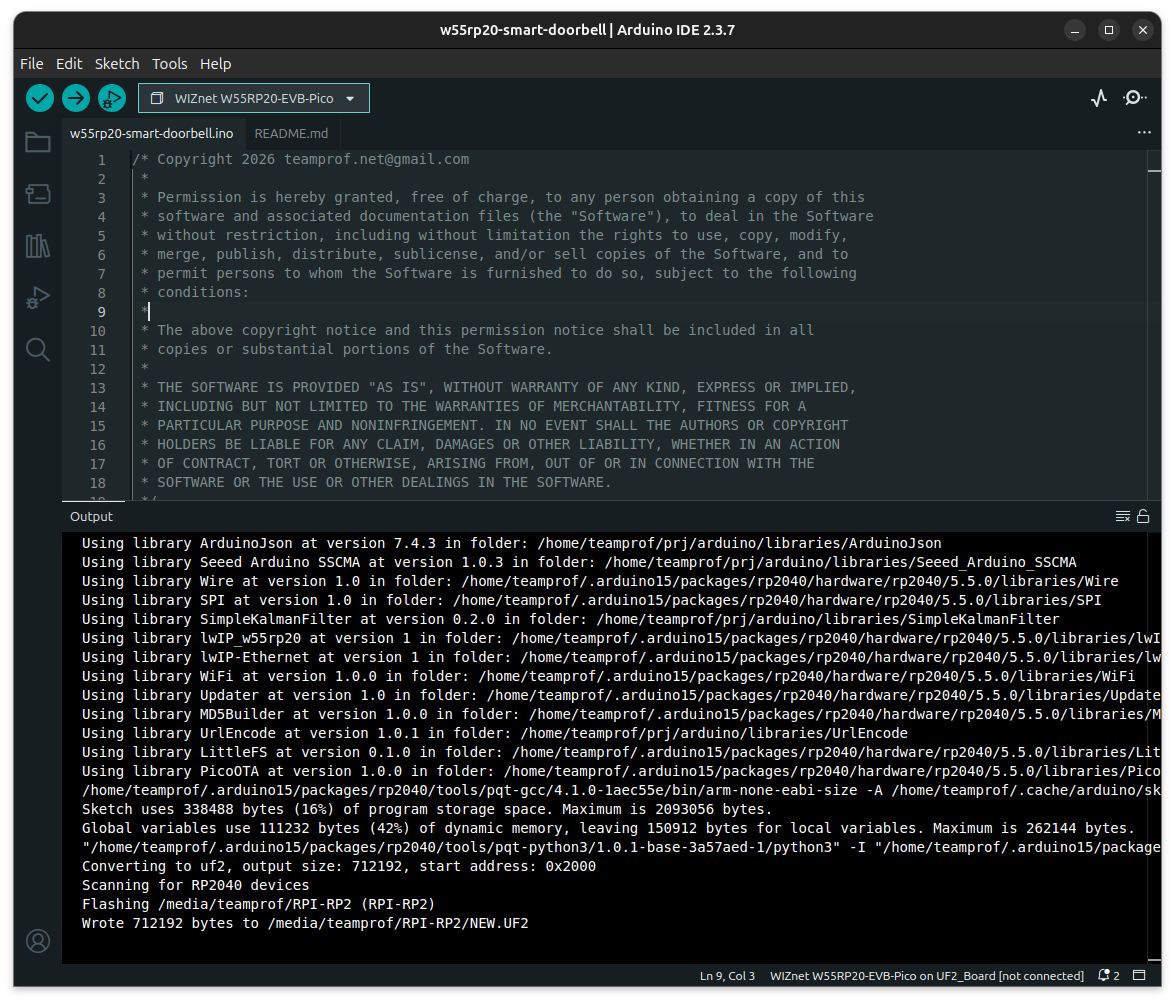Switch to the README.md tab
The width and height of the screenshot is (1175, 1003).
[x=291, y=133]
